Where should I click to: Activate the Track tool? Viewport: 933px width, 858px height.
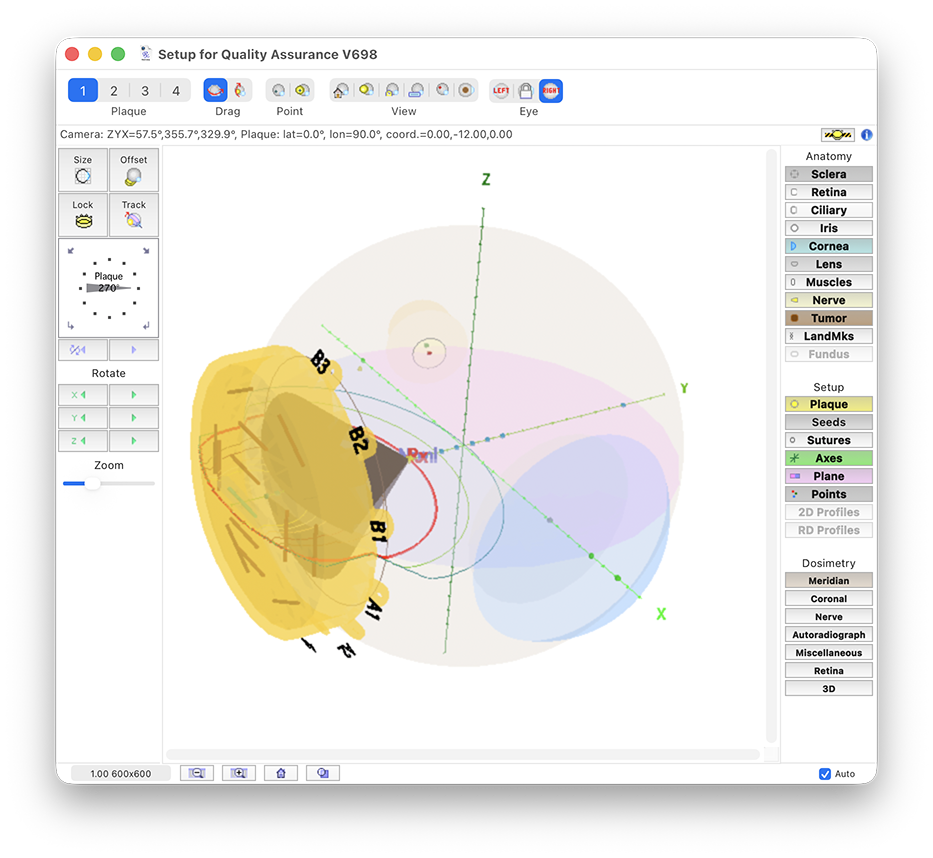[x=133, y=215]
